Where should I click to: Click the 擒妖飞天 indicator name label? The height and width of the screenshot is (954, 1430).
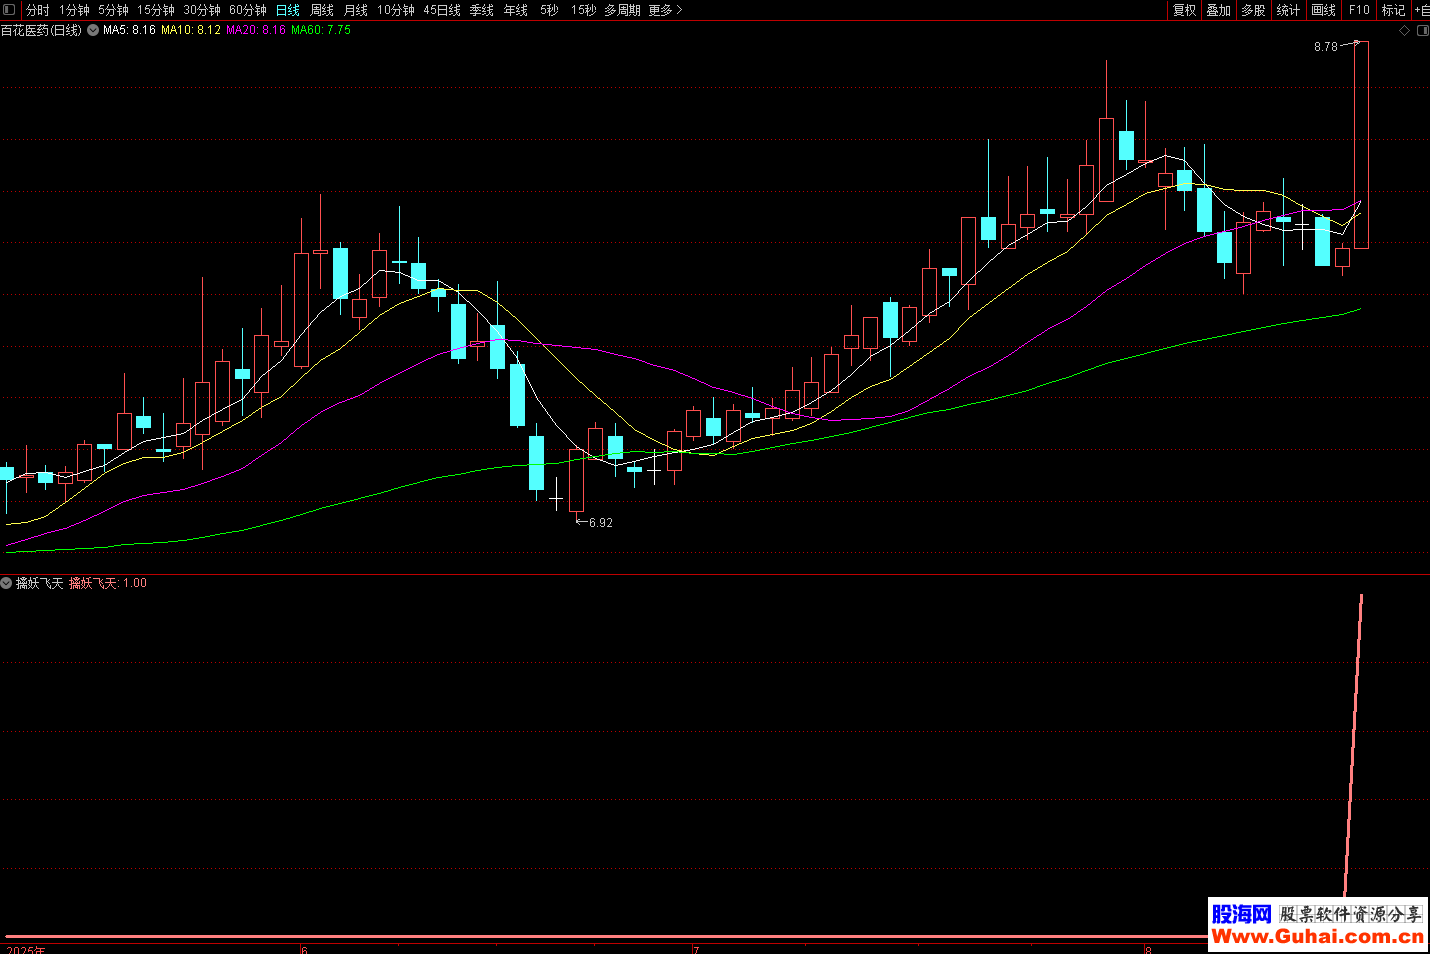(40, 583)
